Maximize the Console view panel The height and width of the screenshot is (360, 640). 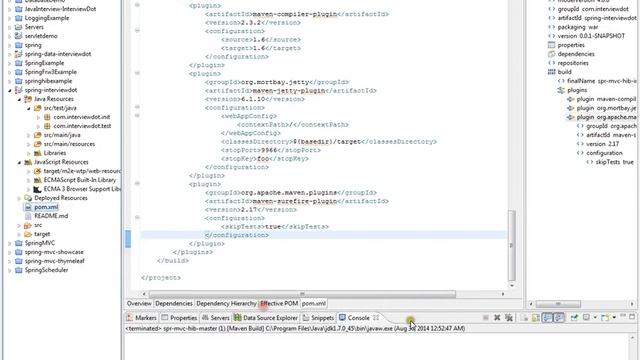click(632, 317)
